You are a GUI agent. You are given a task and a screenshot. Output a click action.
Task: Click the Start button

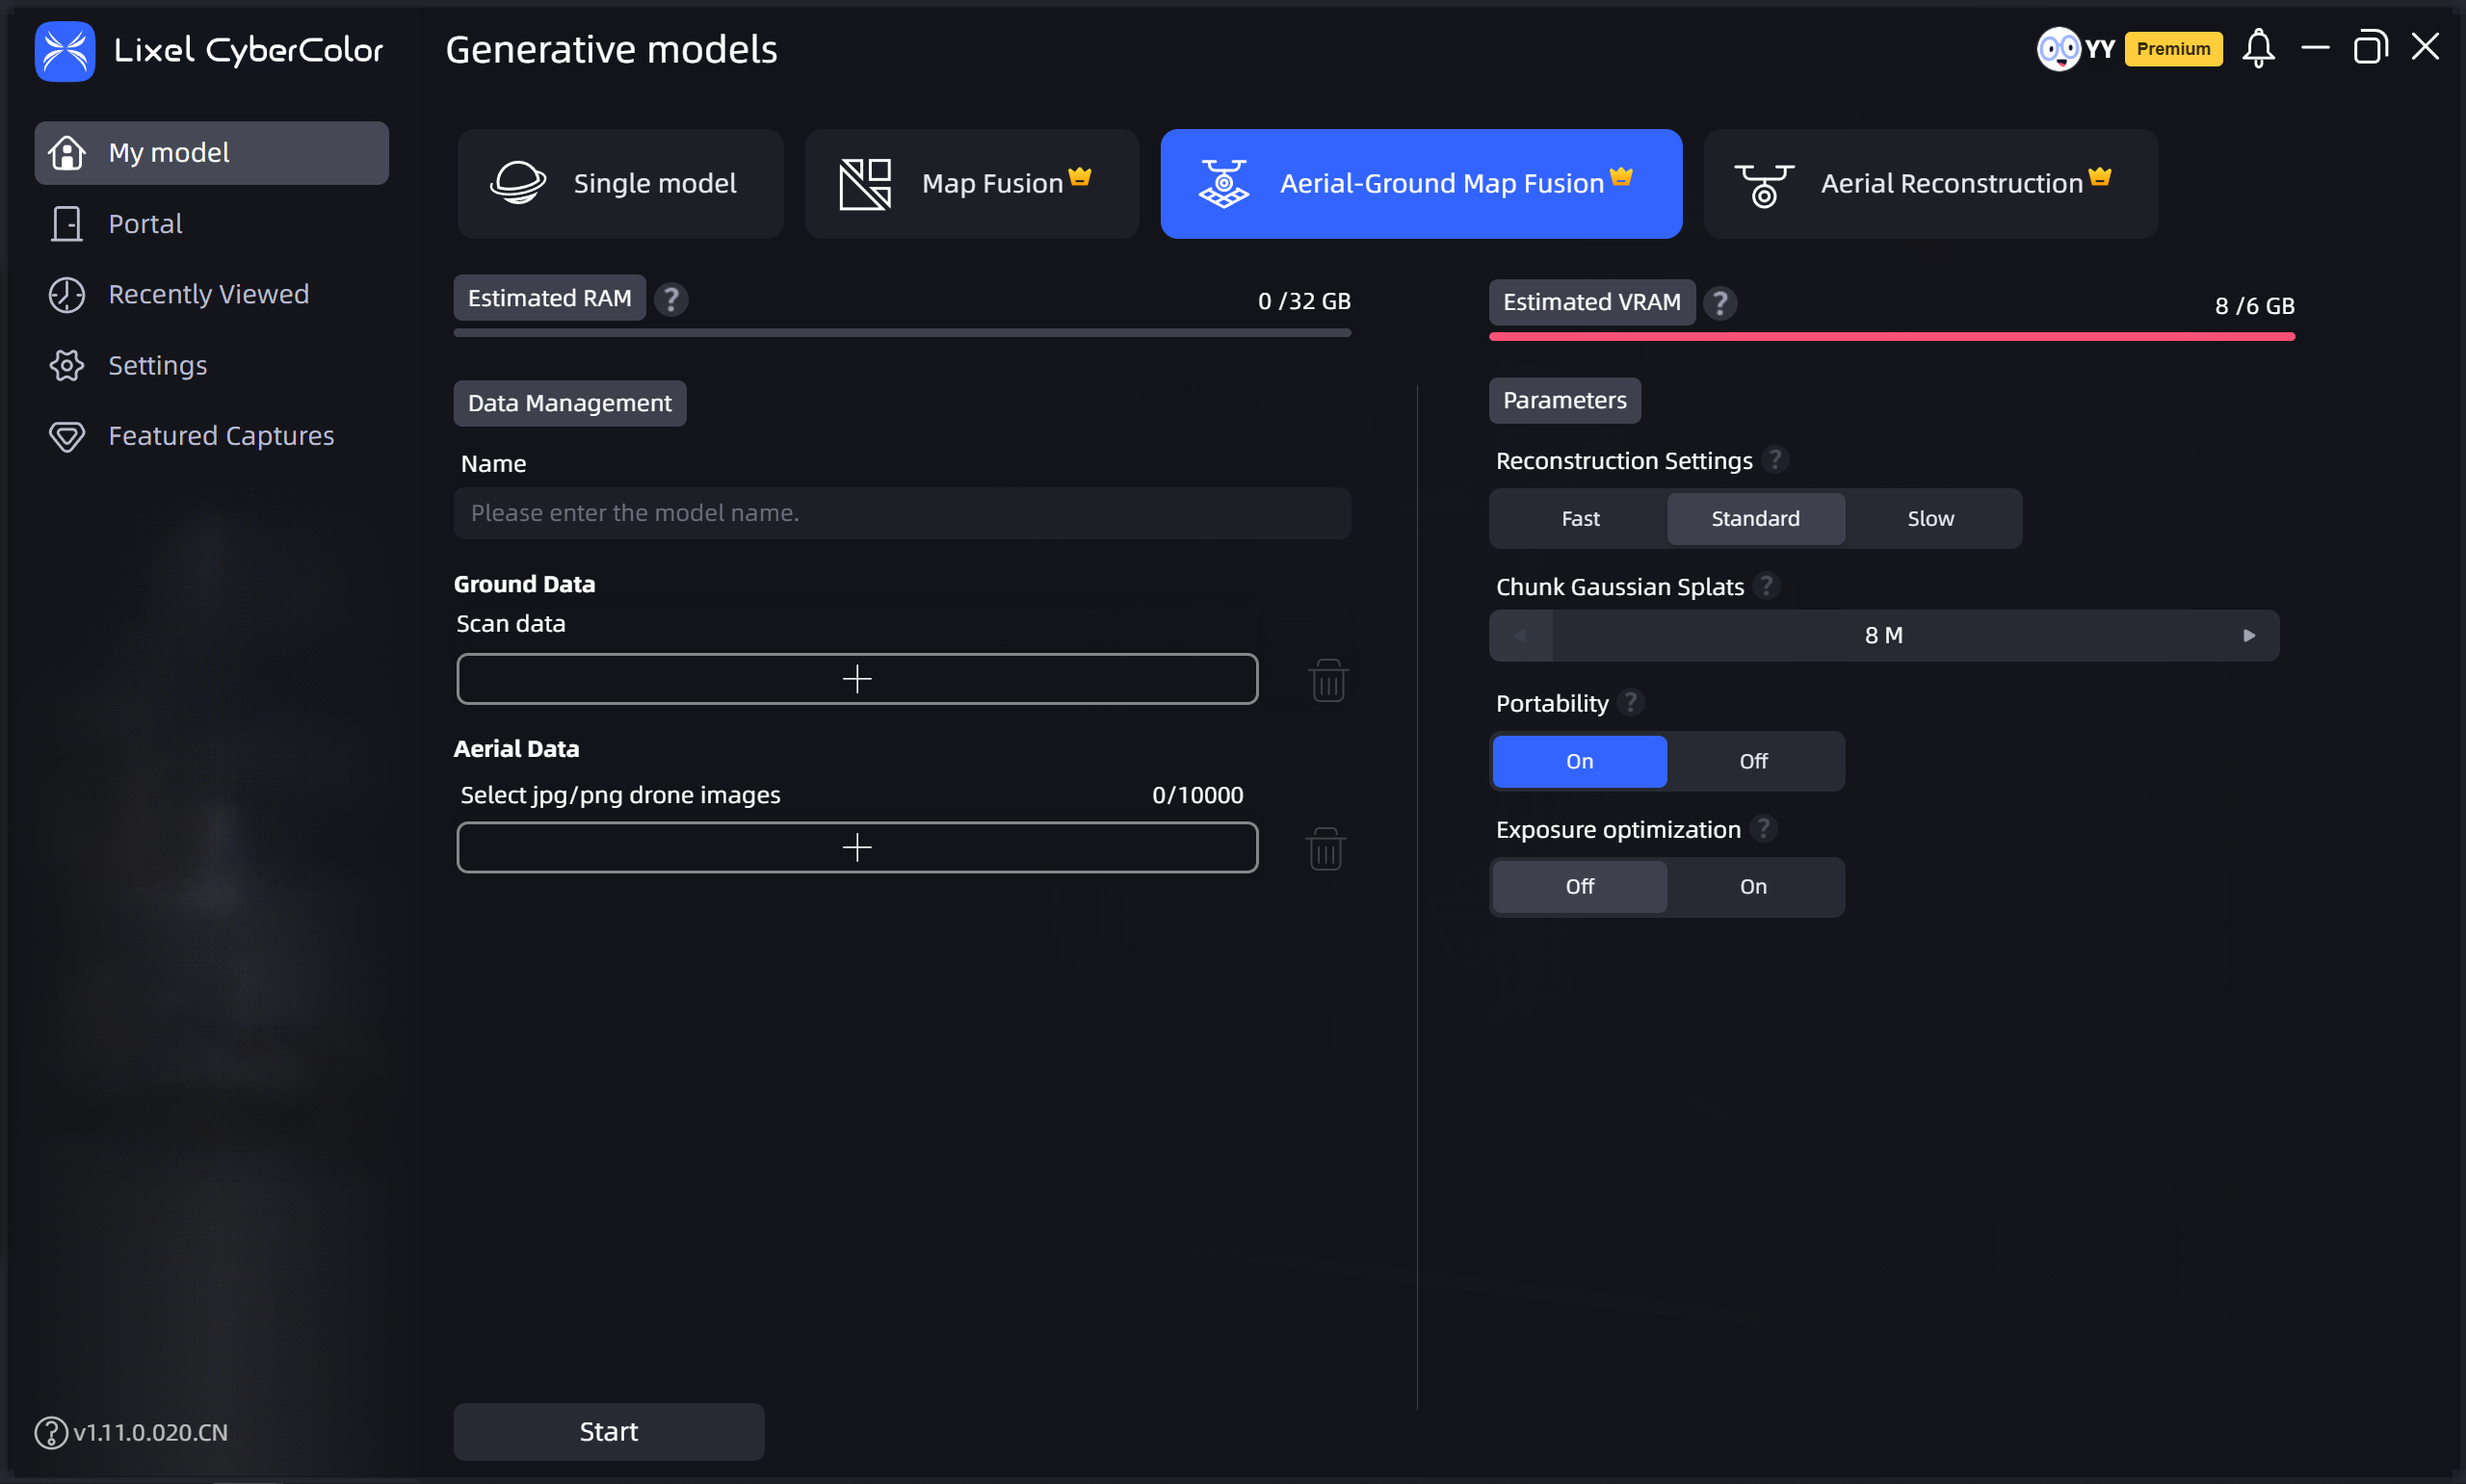[x=609, y=1431]
